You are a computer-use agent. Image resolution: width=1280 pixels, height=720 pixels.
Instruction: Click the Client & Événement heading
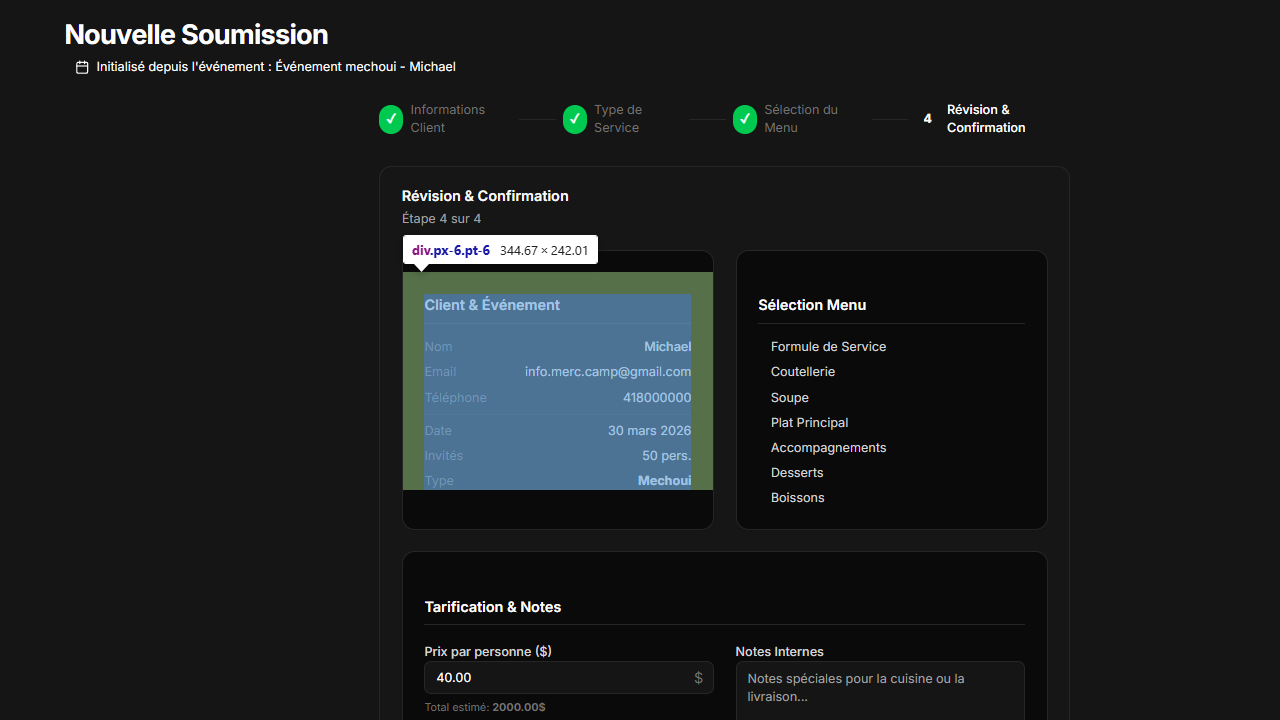492,305
